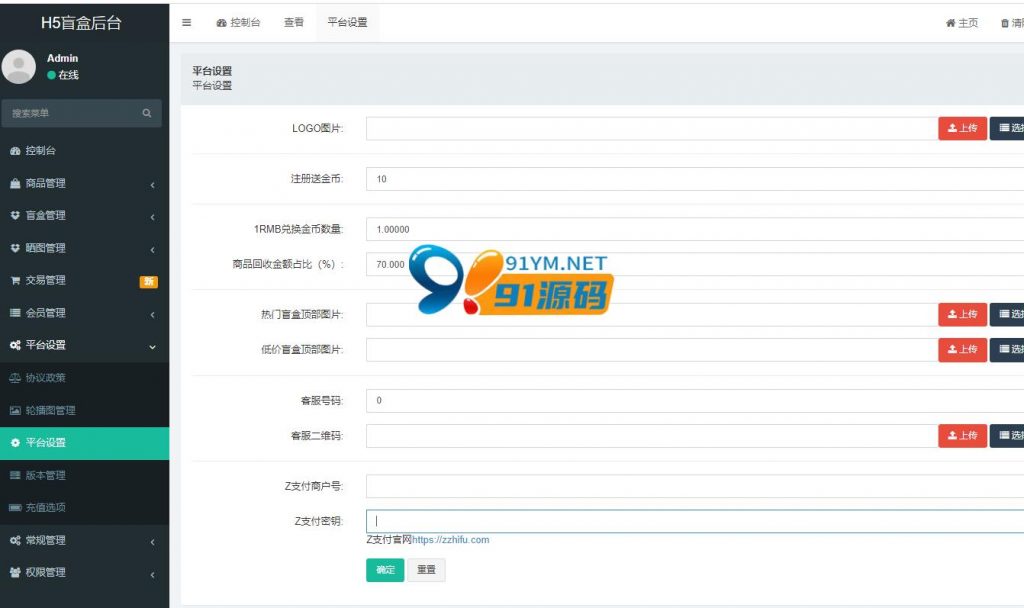
Task: Click the select button beside LOGO图片 upload
Action: click(1007, 128)
